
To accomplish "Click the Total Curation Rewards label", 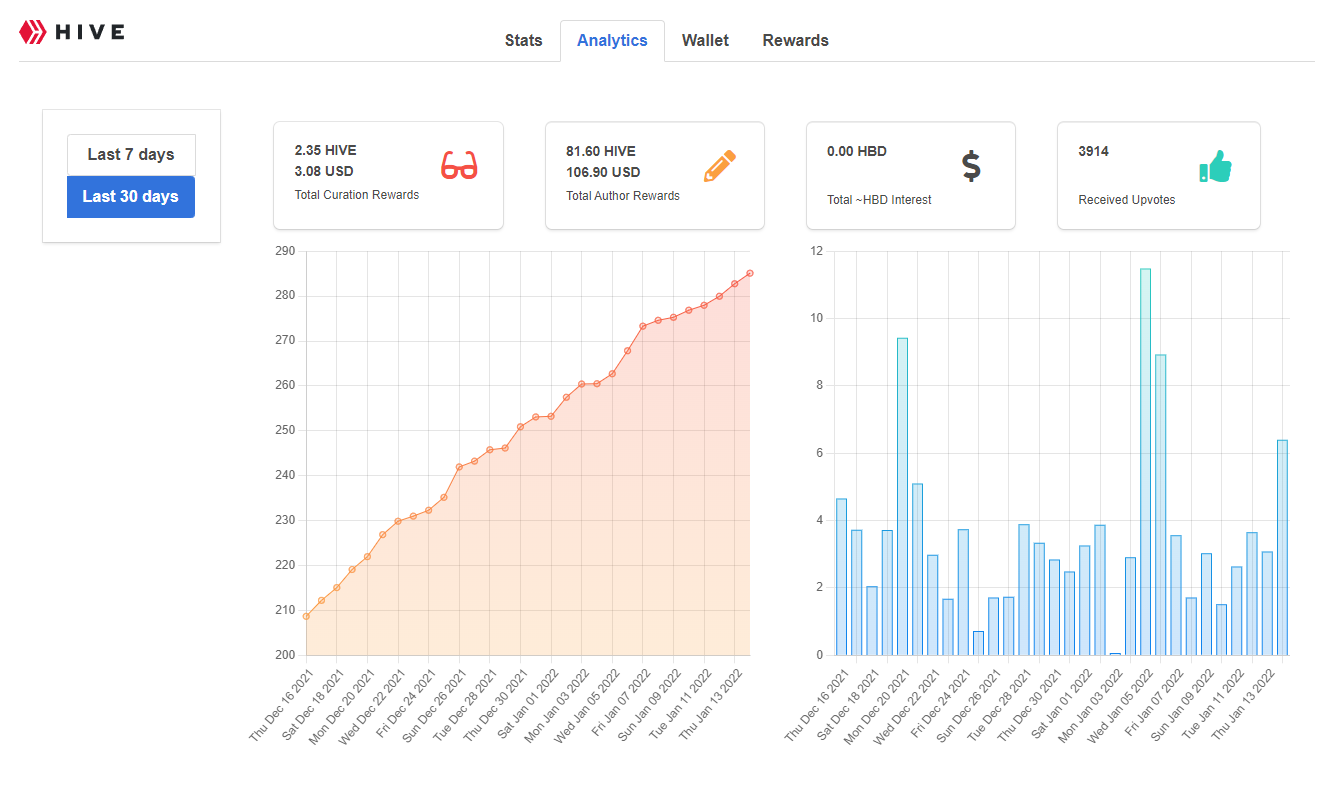I will [x=357, y=195].
